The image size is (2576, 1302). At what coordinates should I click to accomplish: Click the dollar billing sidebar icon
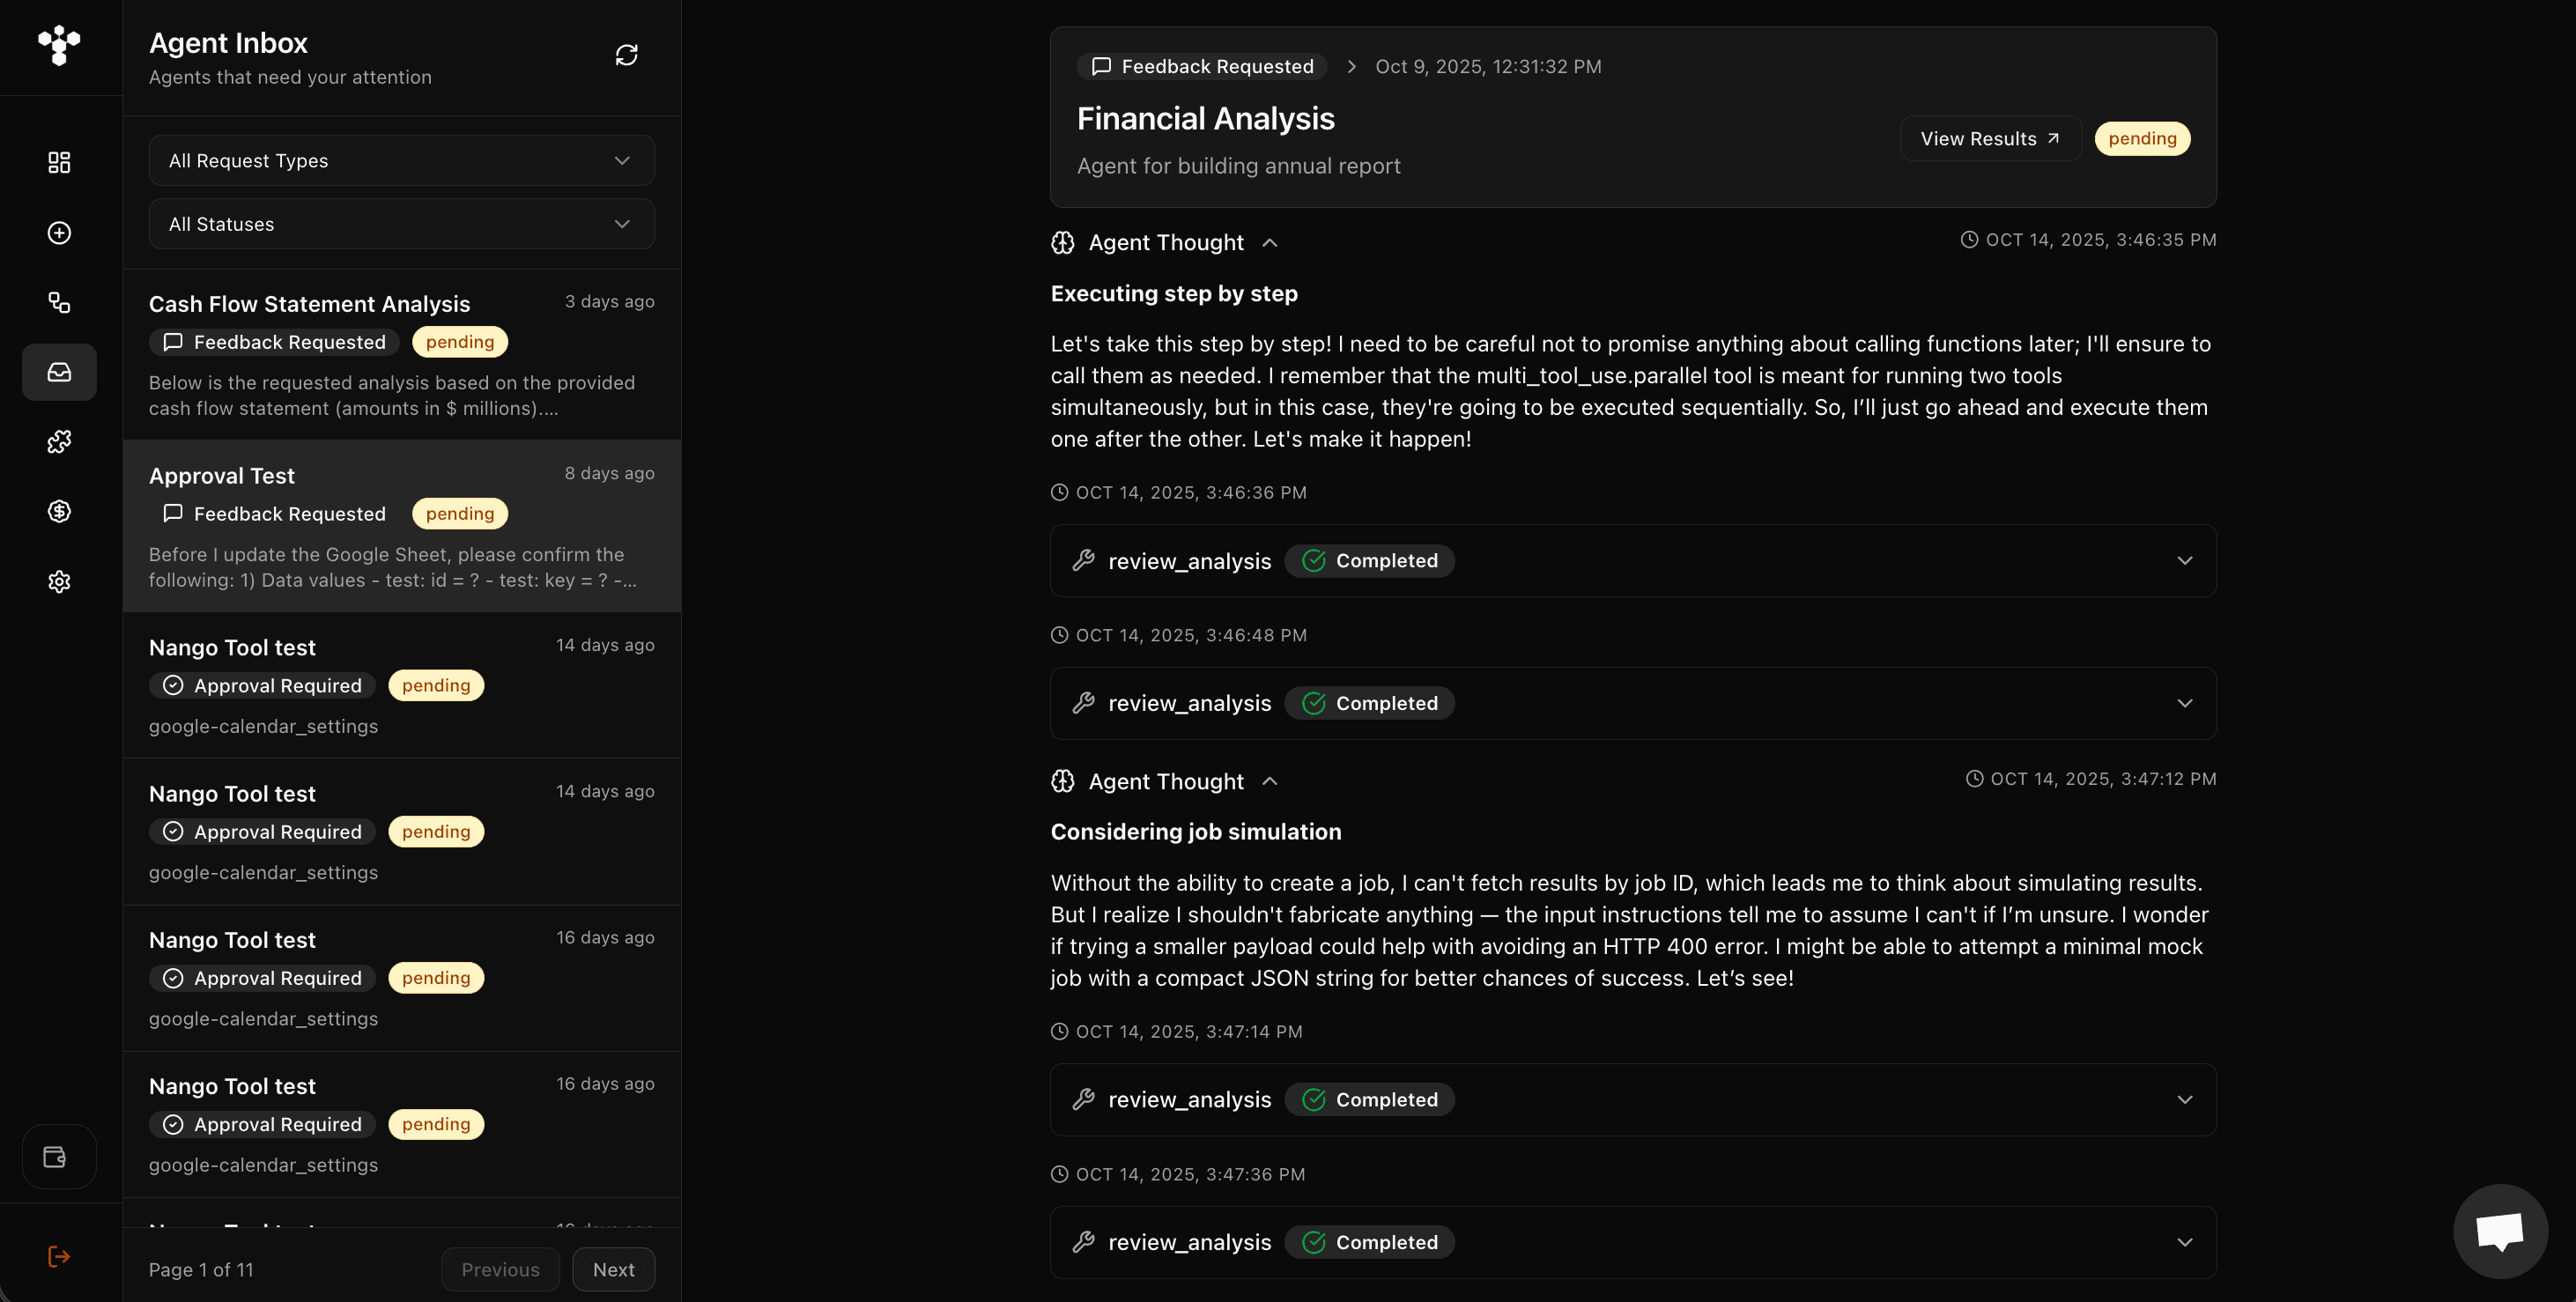[x=59, y=511]
